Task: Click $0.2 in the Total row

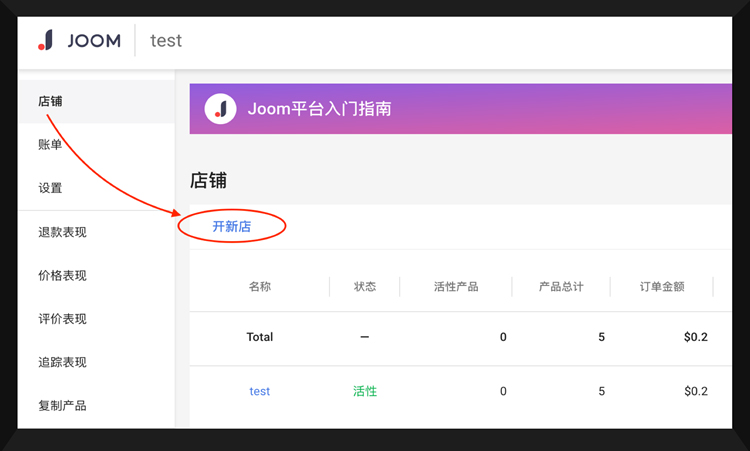Action: point(695,337)
